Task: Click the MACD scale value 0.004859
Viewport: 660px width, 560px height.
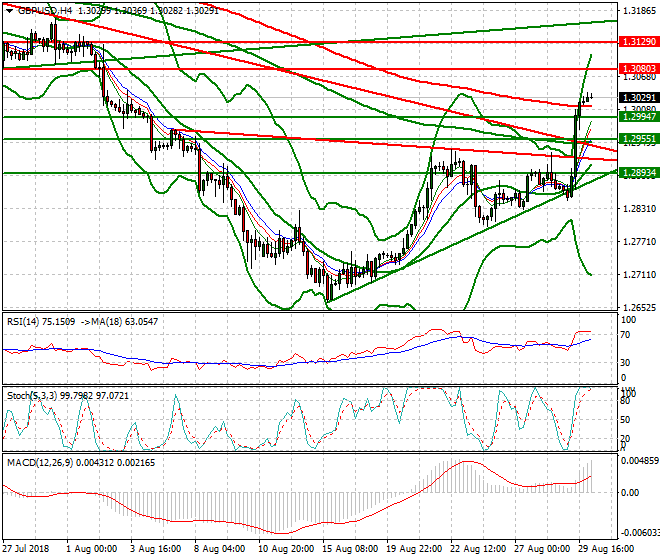Action: click(x=640, y=461)
